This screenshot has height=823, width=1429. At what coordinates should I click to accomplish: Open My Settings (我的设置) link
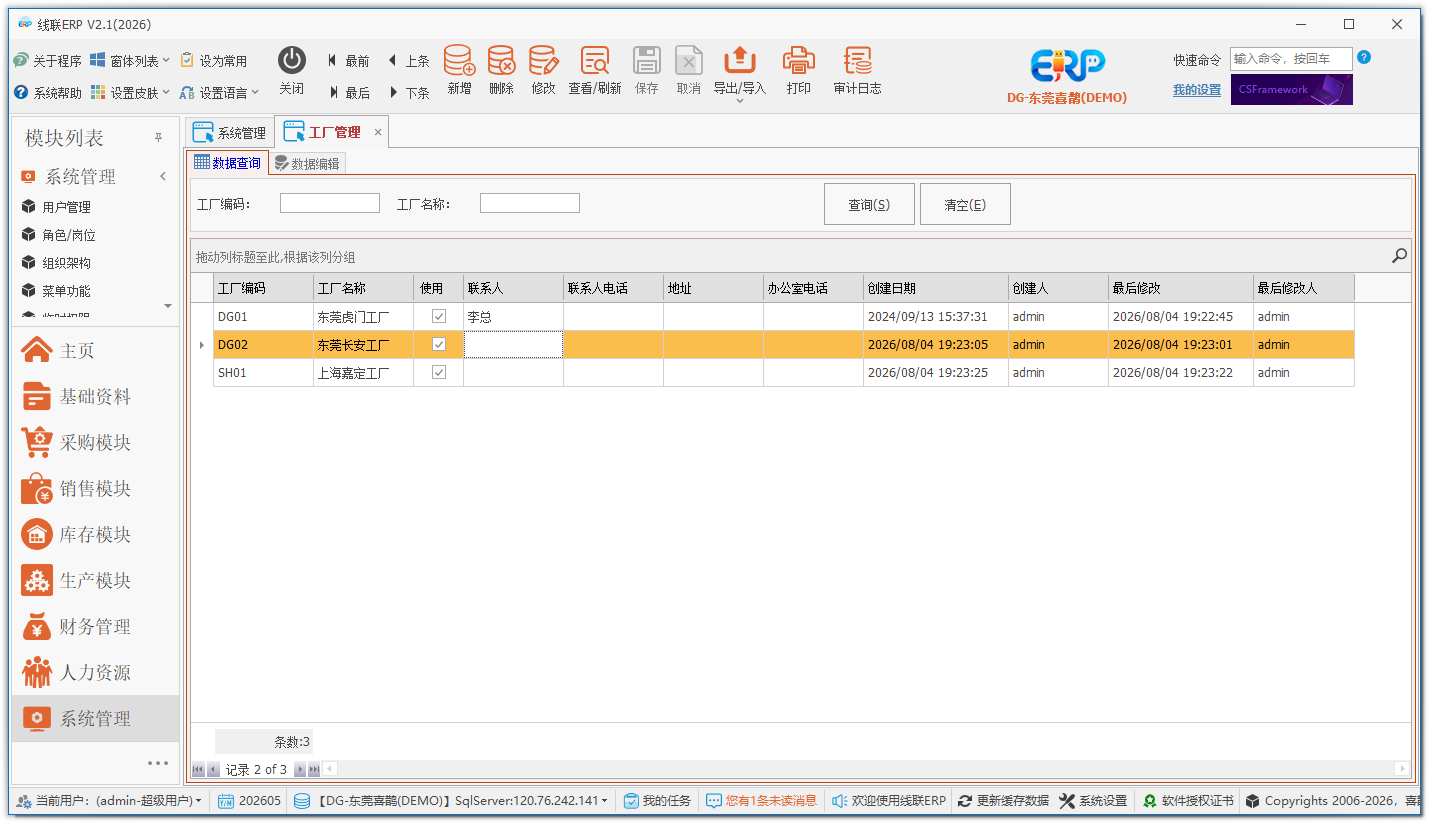coord(1197,90)
